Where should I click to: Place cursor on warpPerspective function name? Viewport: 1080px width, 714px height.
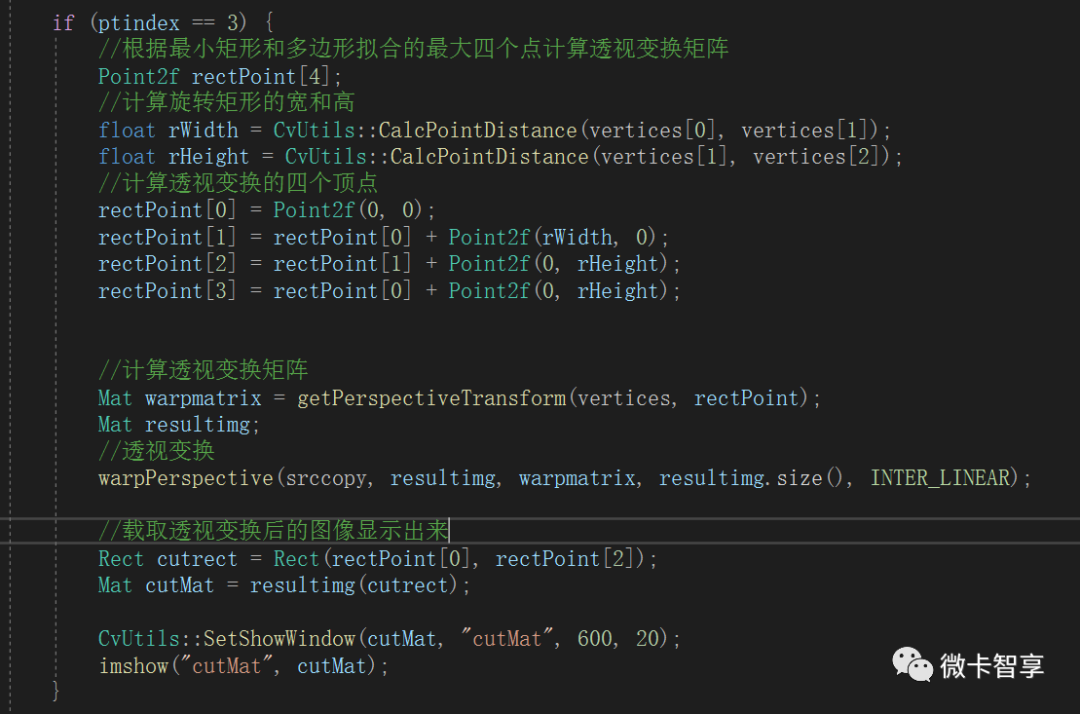point(185,478)
